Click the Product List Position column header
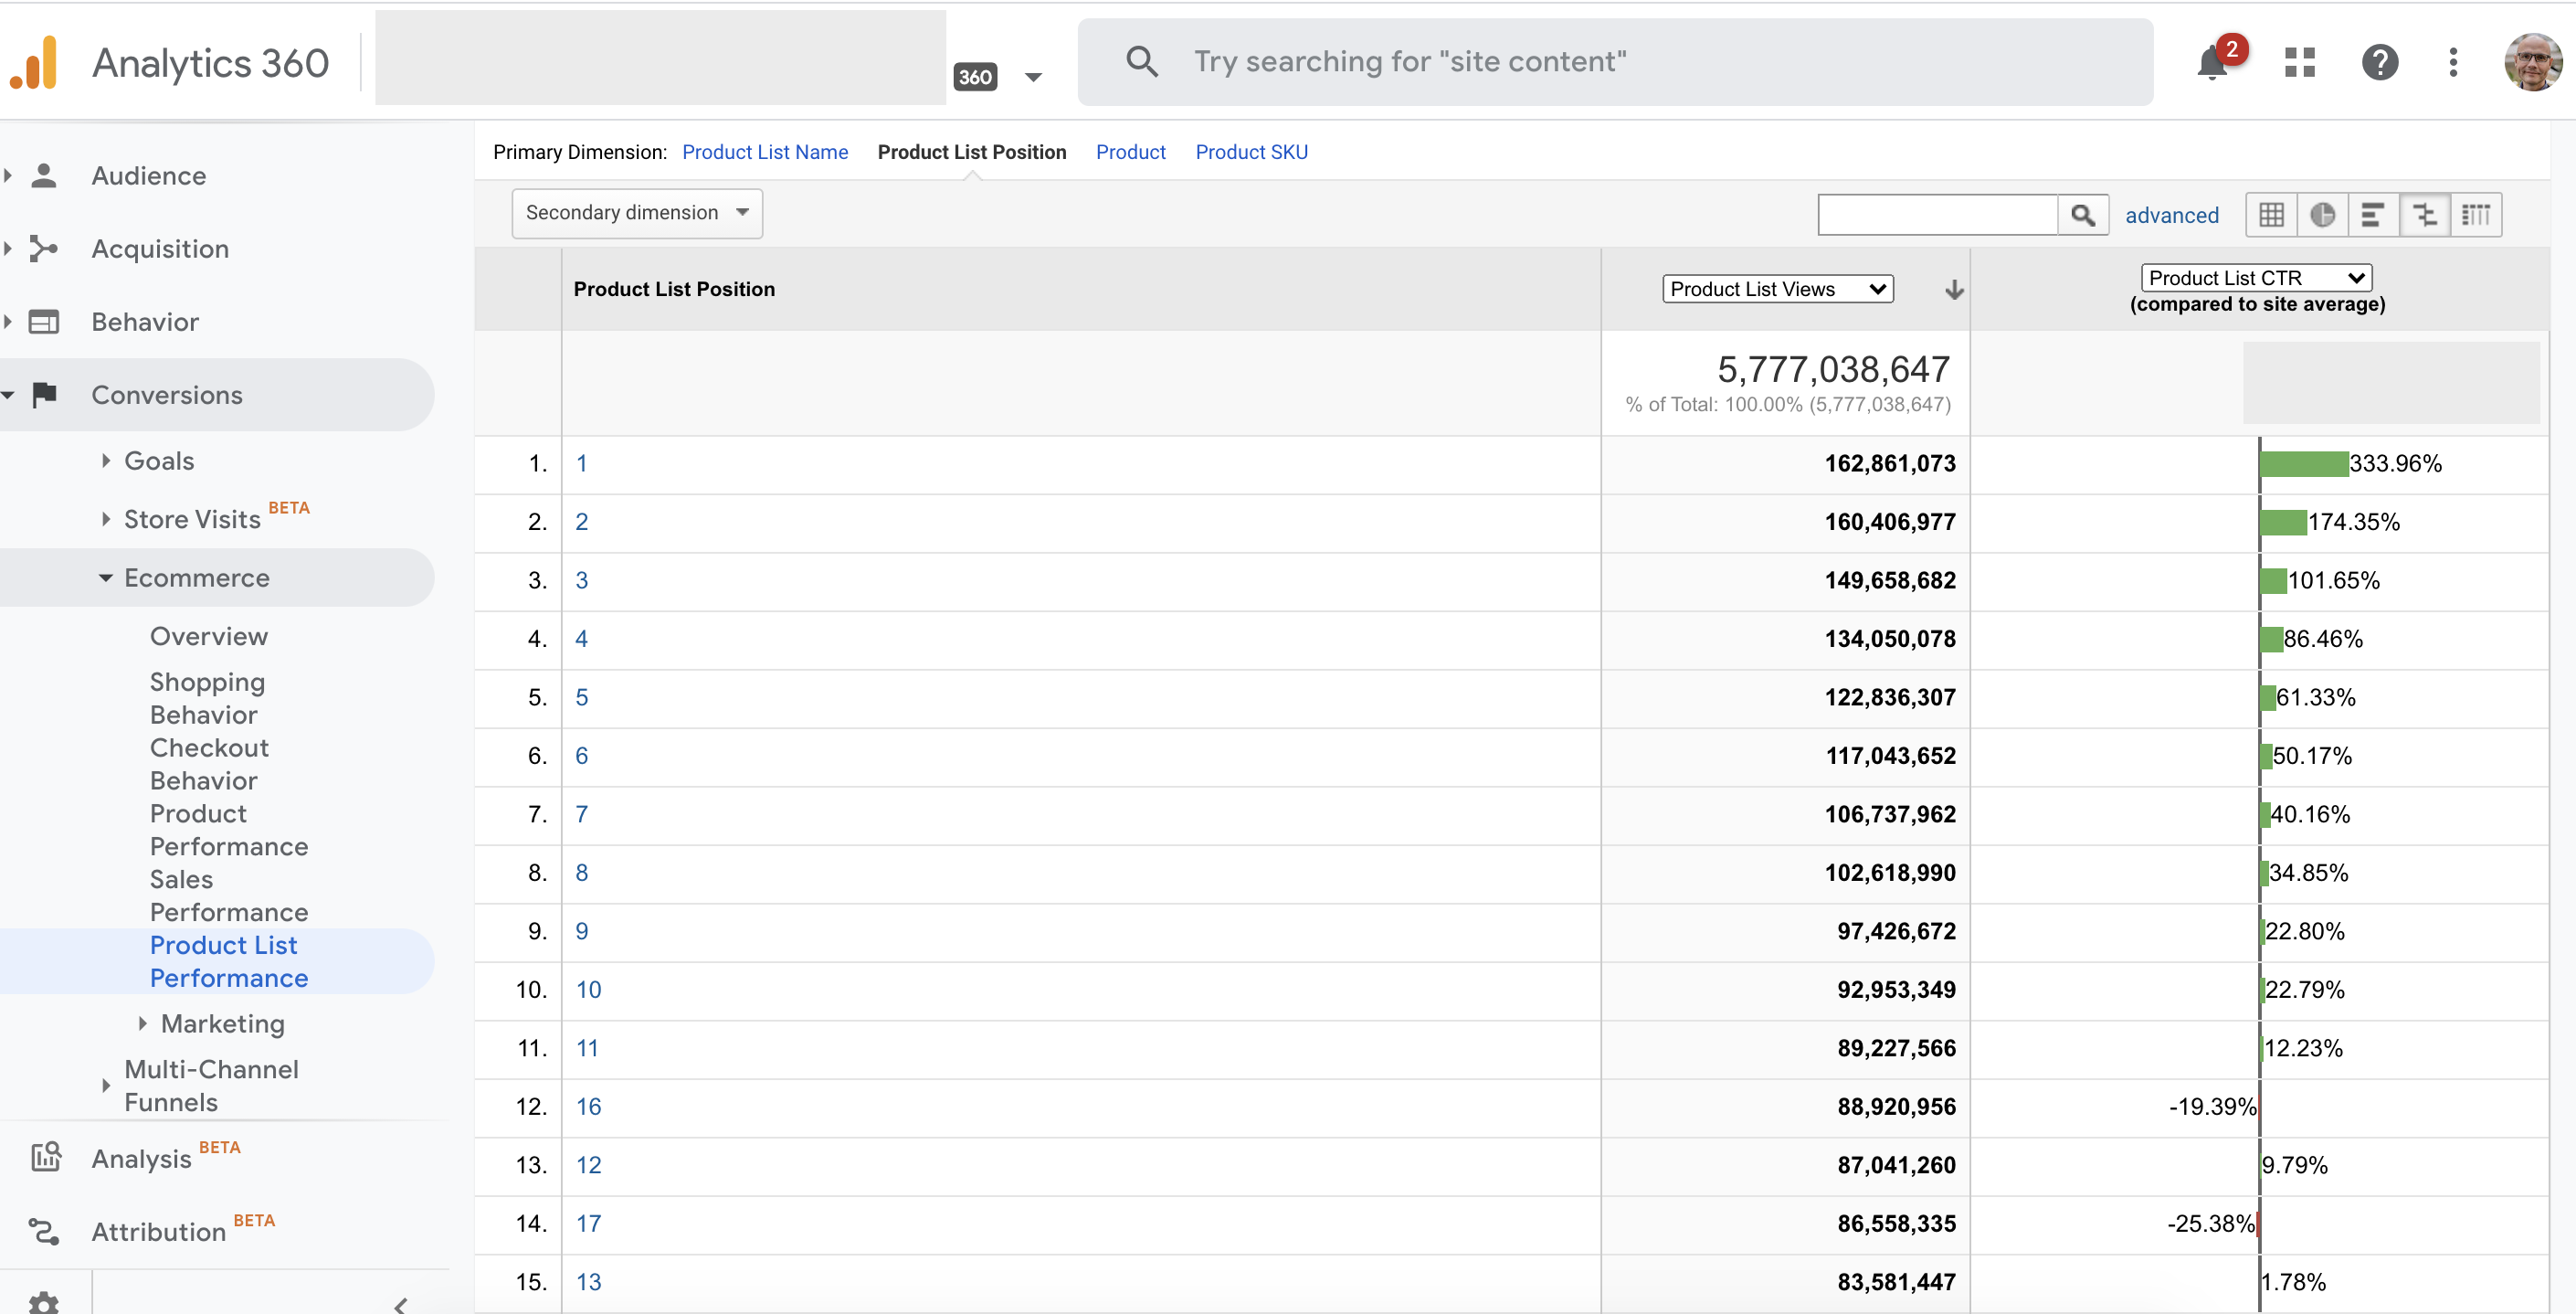 pos(674,289)
